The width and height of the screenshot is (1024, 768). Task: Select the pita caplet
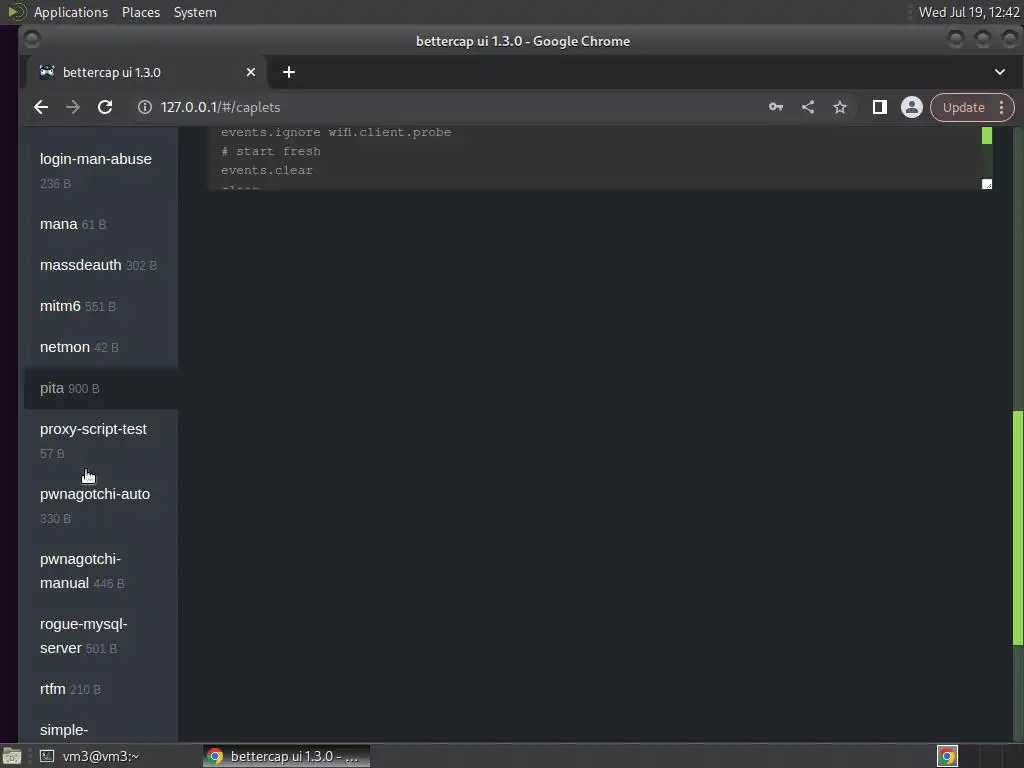coord(101,388)
